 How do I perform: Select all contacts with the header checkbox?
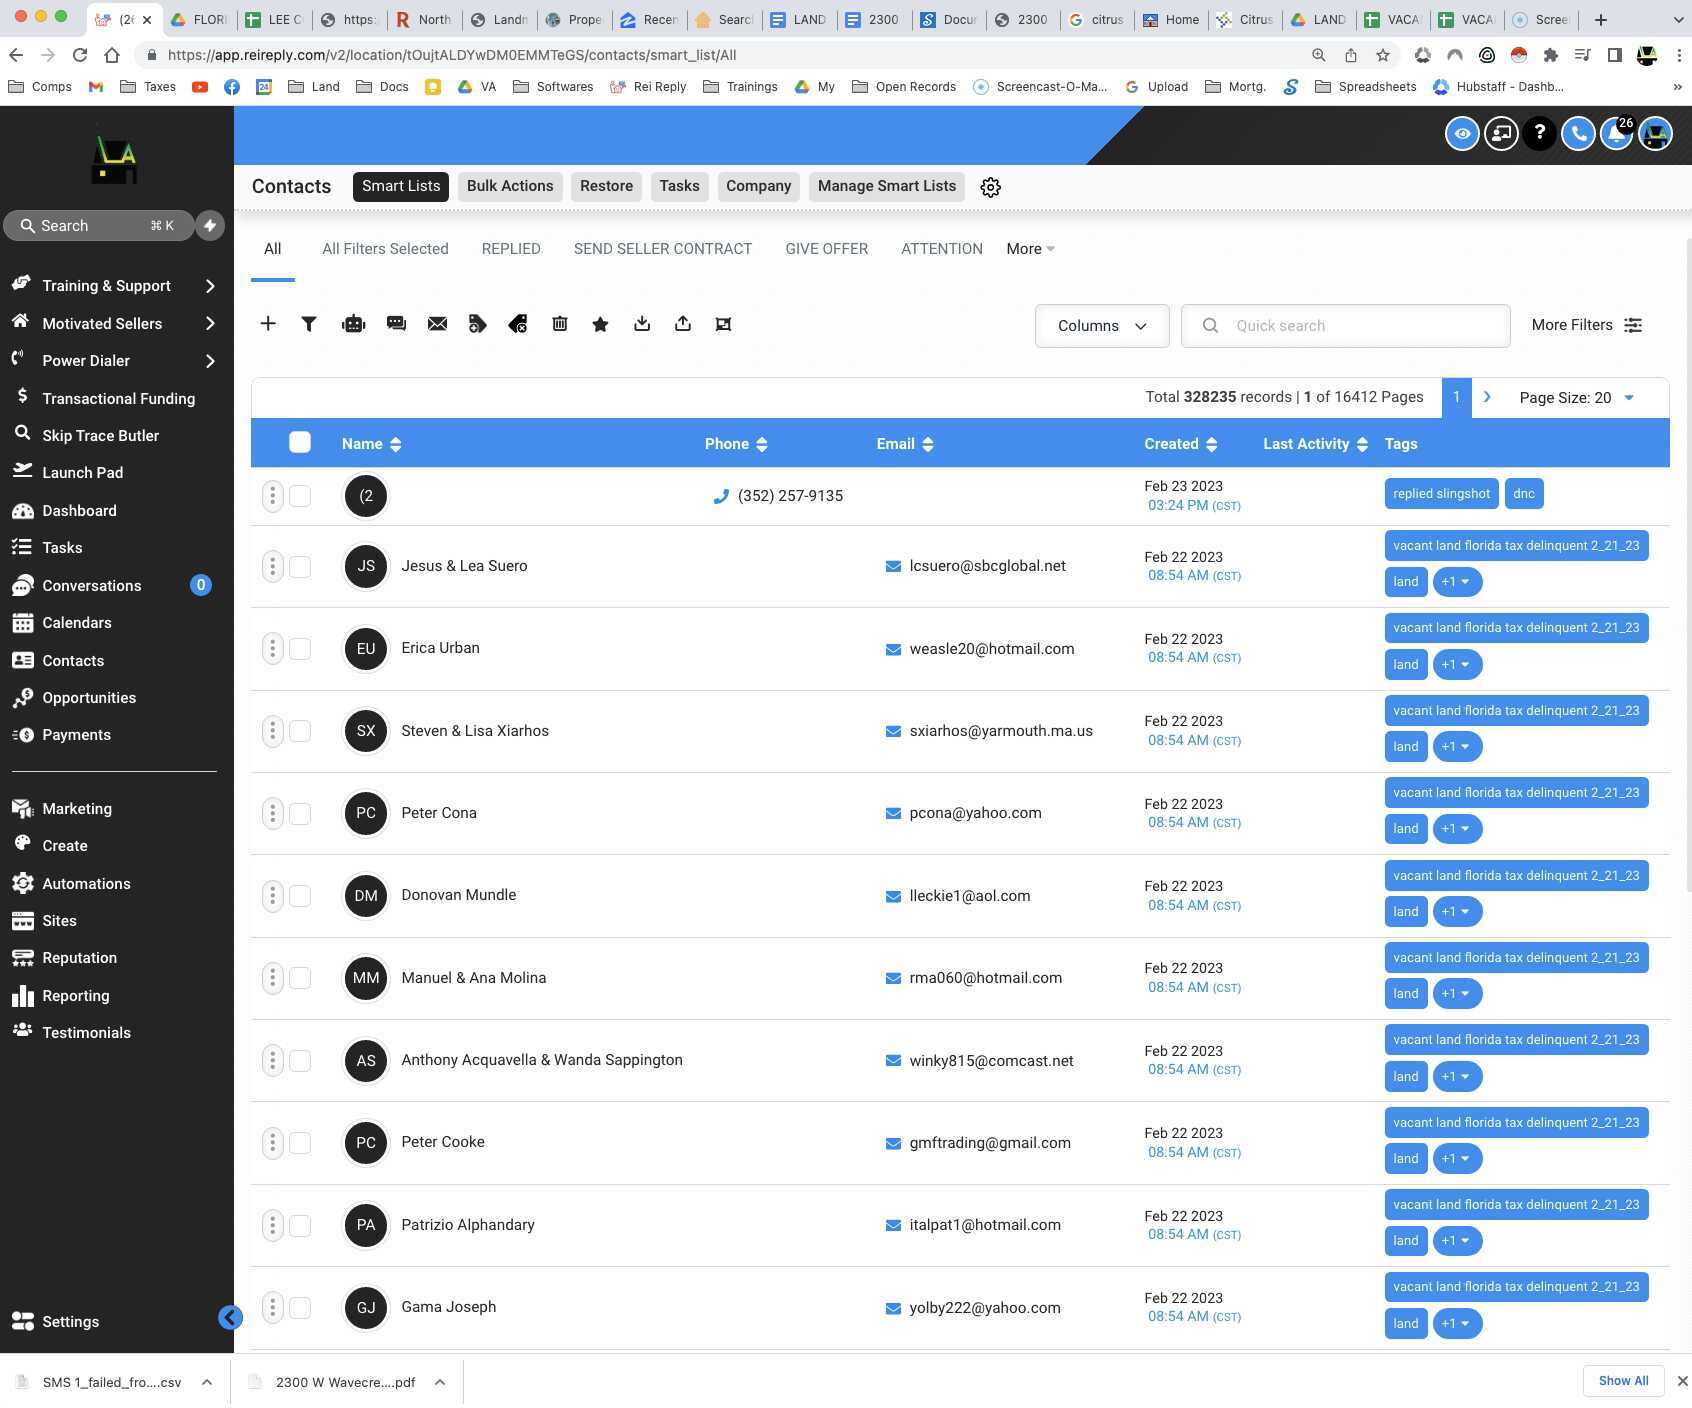[299, 442]
